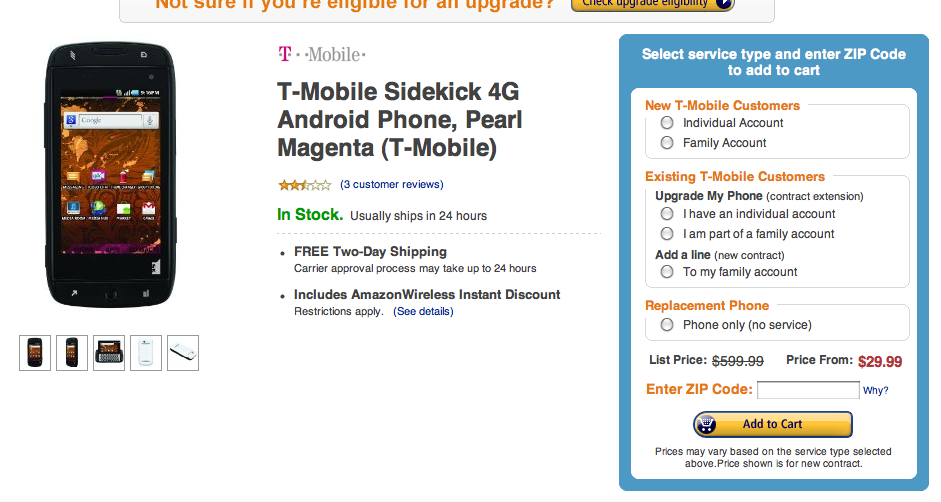View the white back-of-phone thumbnail

tap(146, 353)
